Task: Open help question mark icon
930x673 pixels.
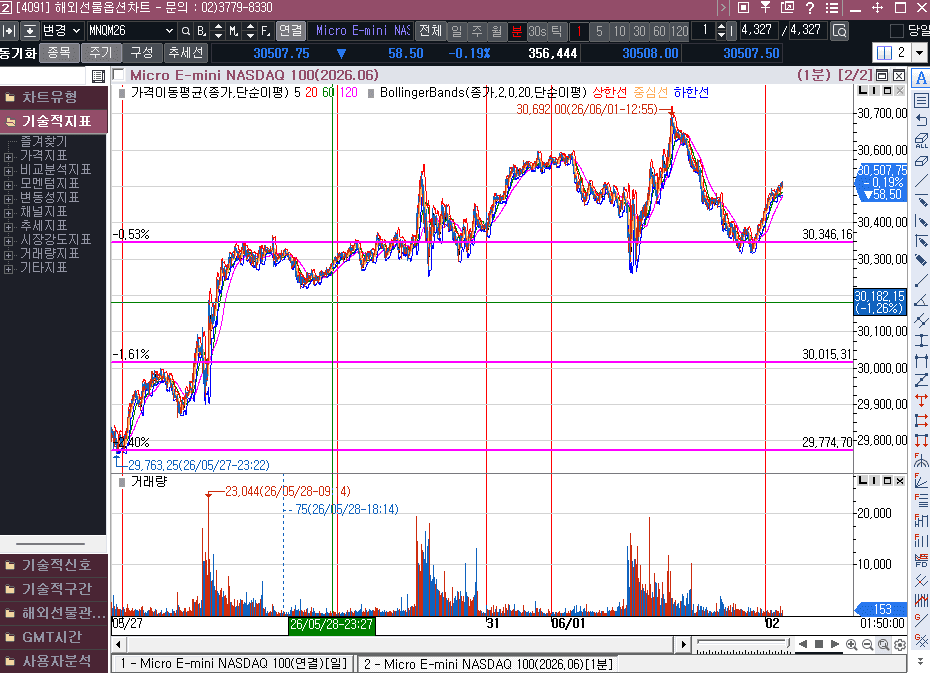Action: click(810, 8)
